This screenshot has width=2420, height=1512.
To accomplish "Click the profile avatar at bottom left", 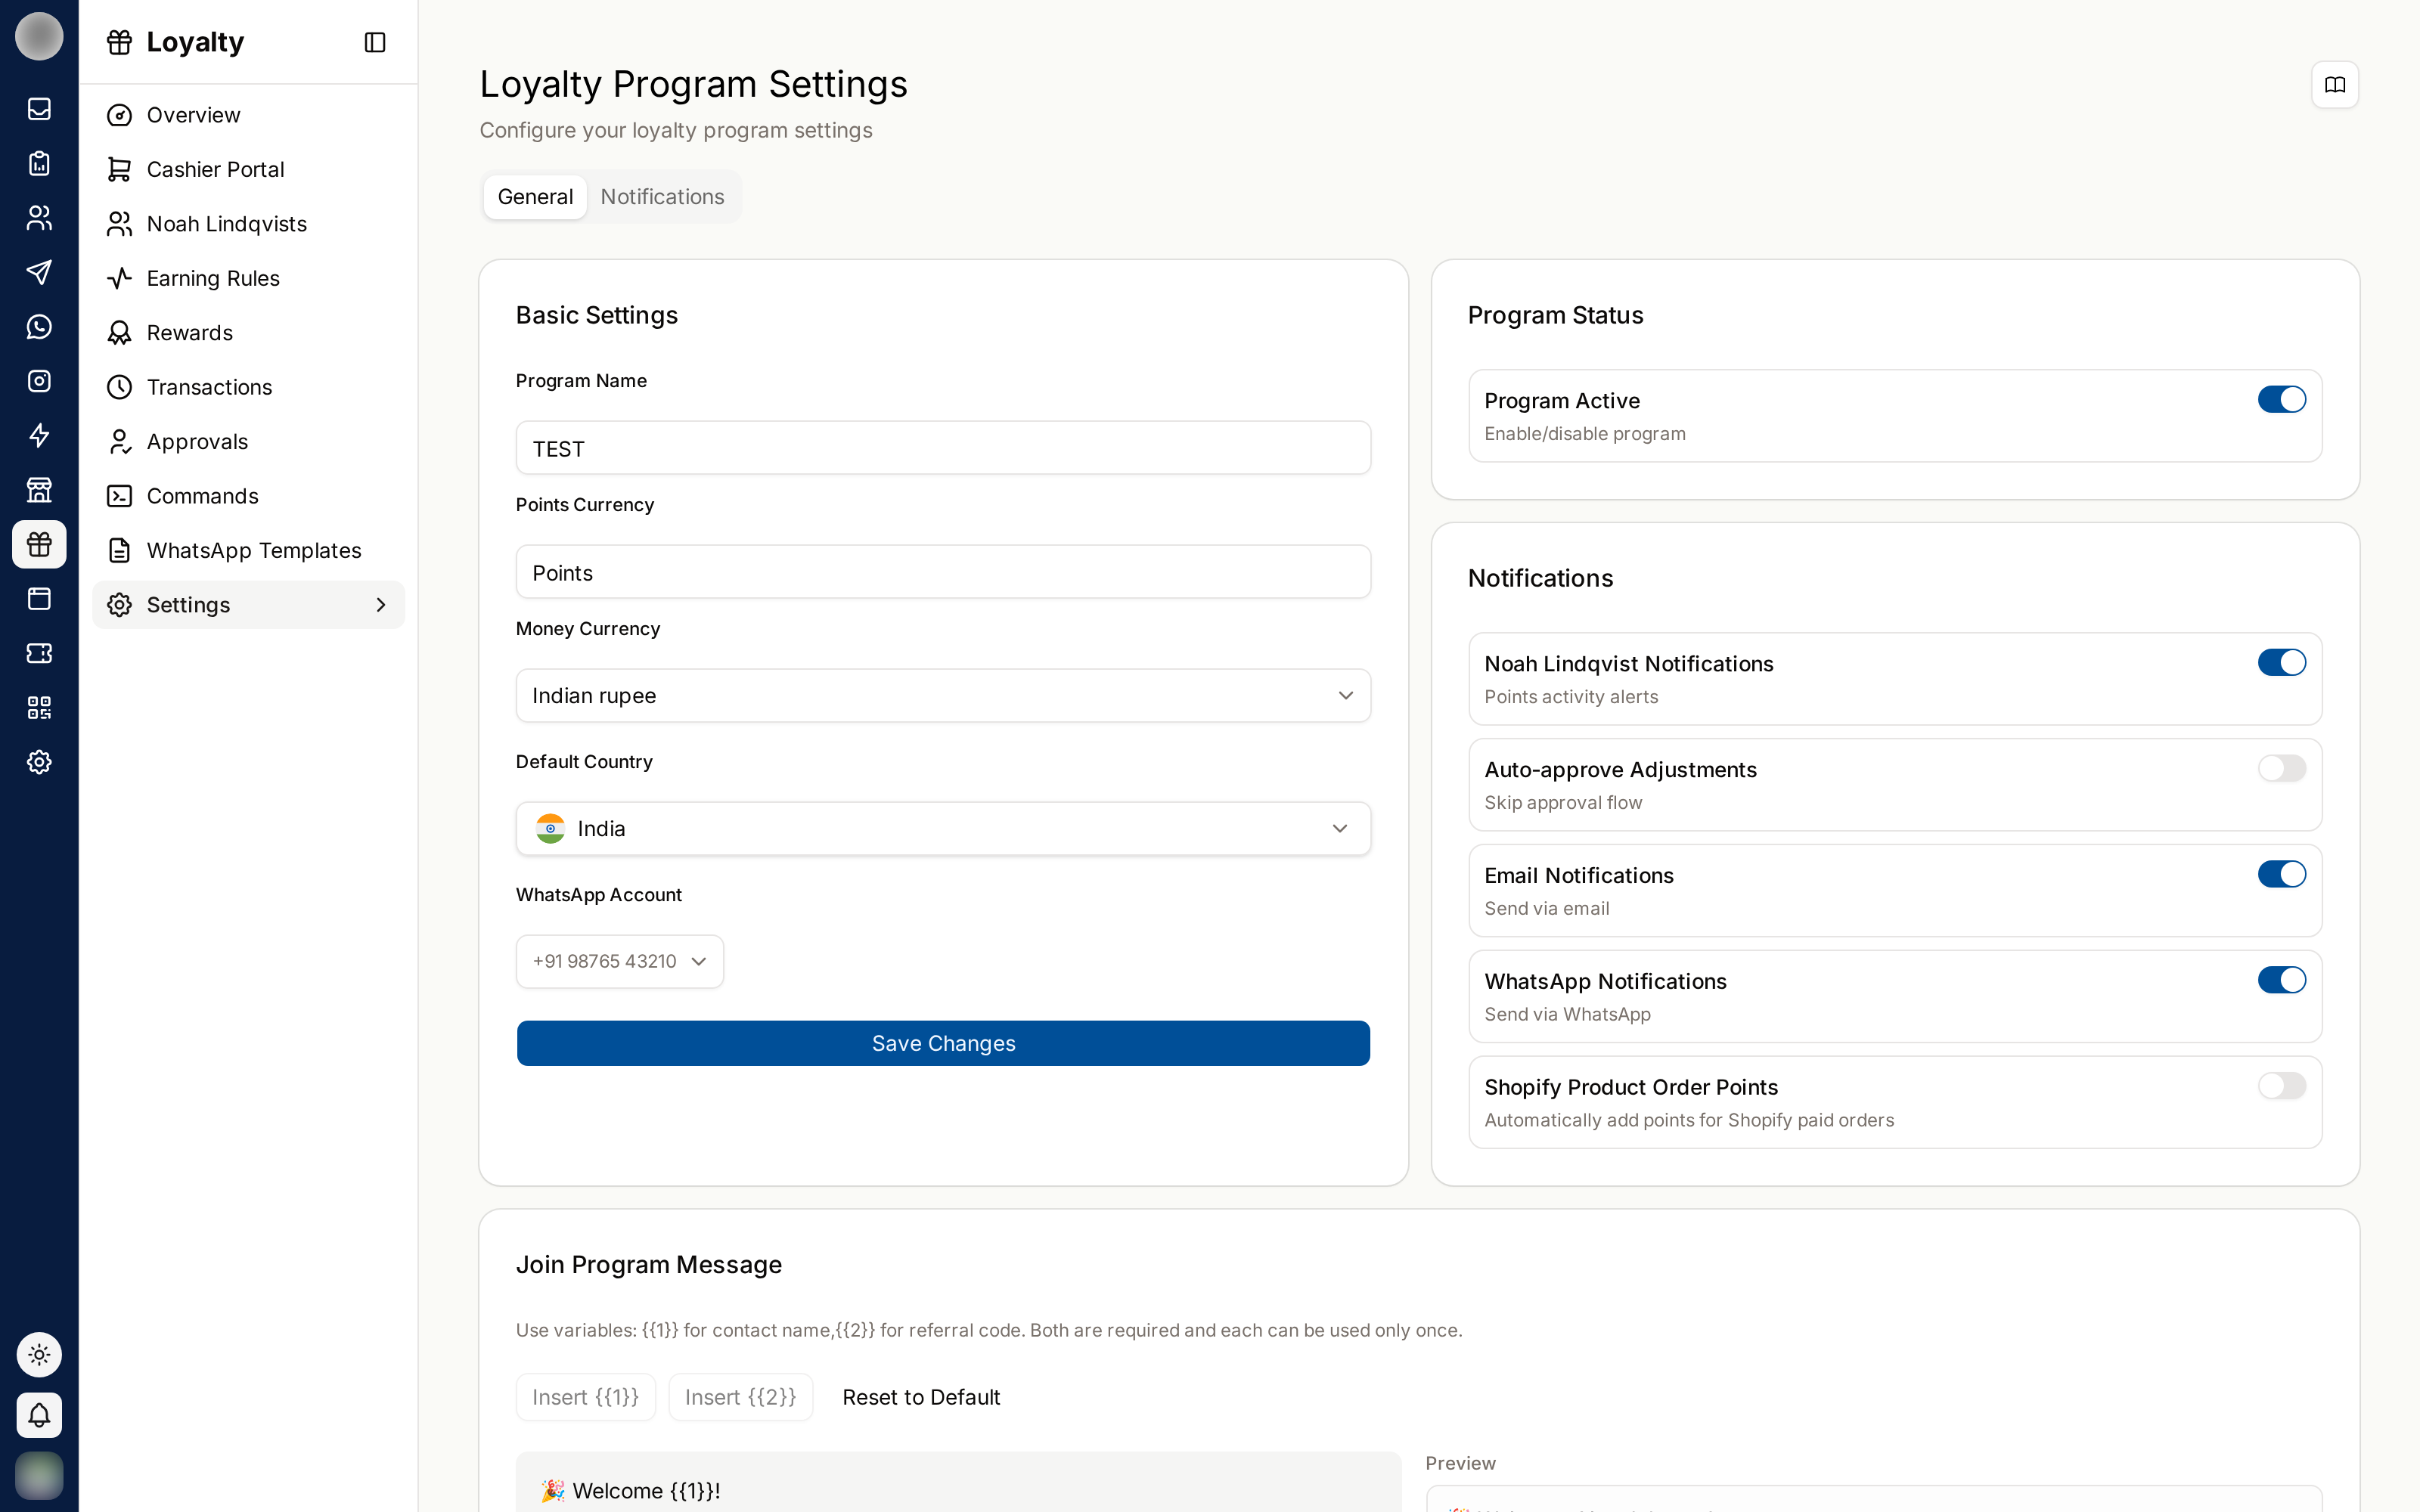I will coord(39,1475).
